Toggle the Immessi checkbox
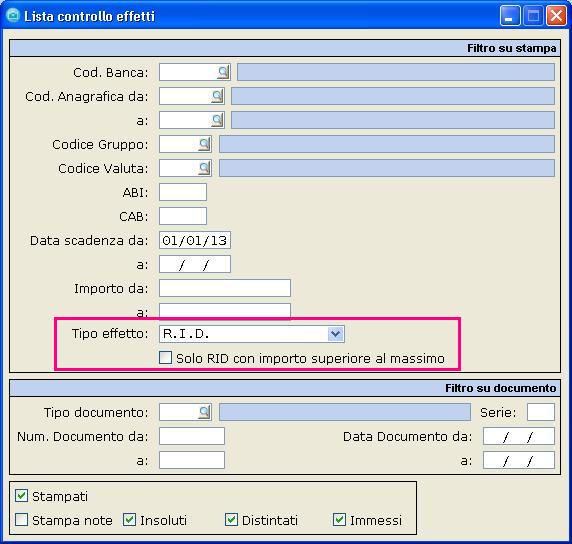Viewport: 572px width, 544px height. coord(339,520)
